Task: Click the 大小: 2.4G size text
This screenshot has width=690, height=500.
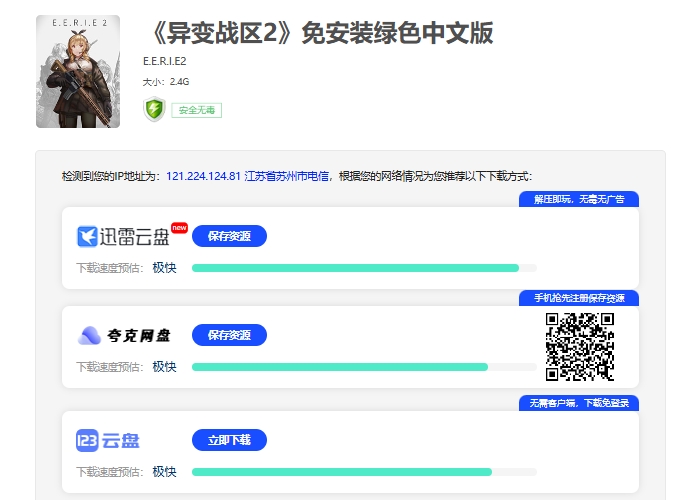Action: point(166,82)
